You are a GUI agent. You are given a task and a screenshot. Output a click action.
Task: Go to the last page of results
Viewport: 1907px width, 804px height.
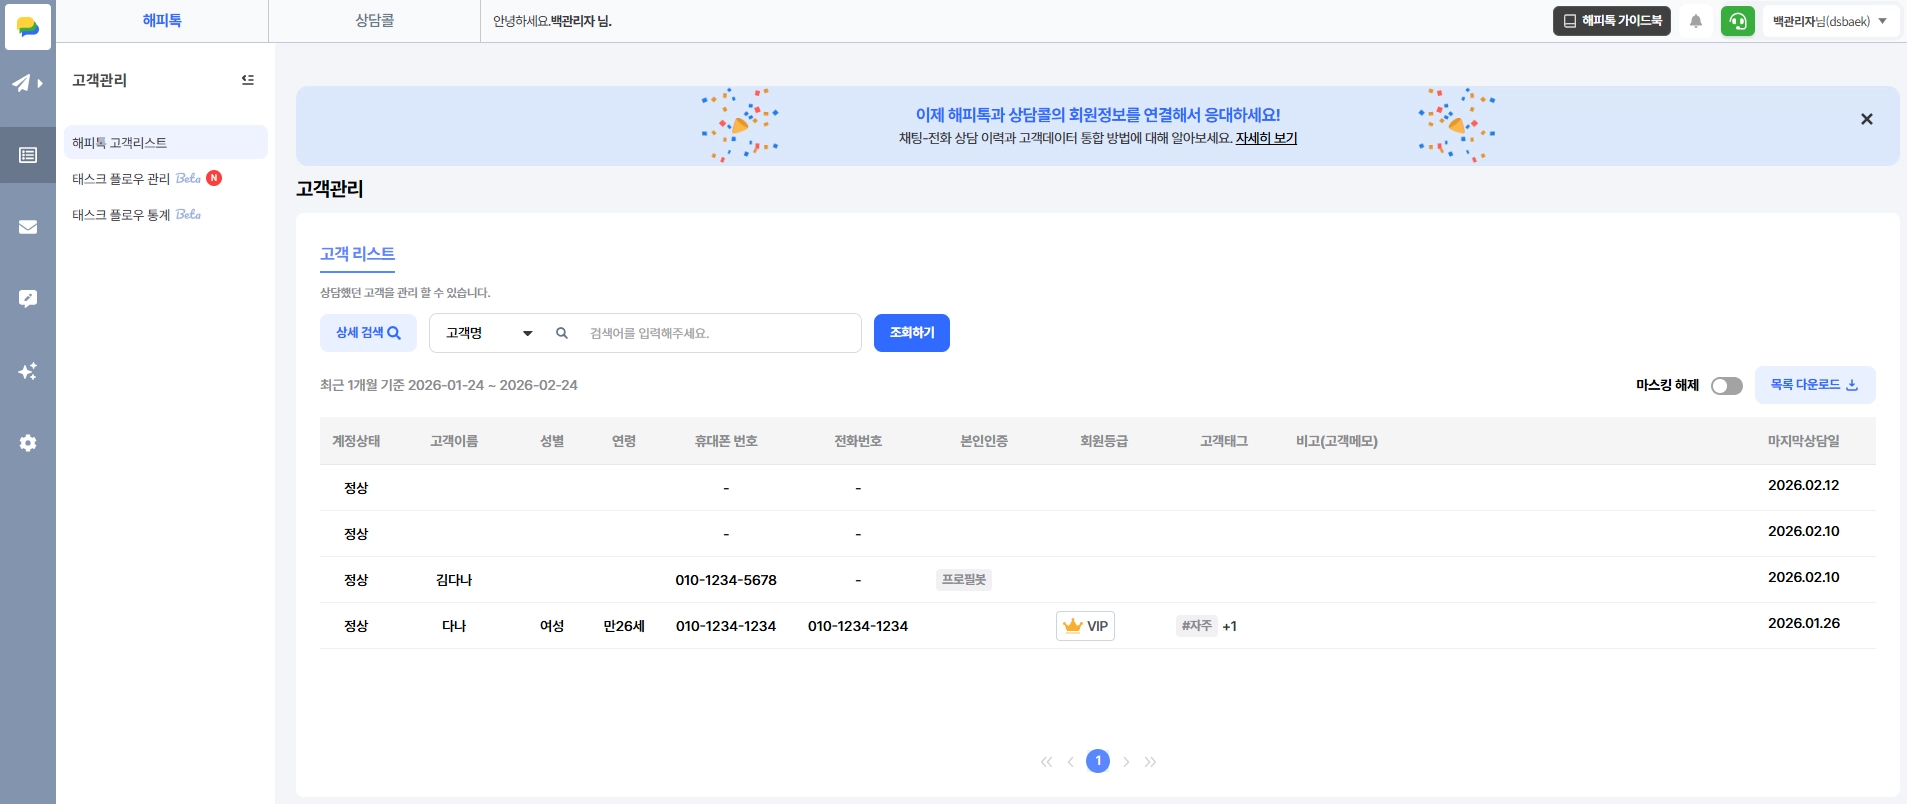pyautogui.click(x=1150, y=762)
